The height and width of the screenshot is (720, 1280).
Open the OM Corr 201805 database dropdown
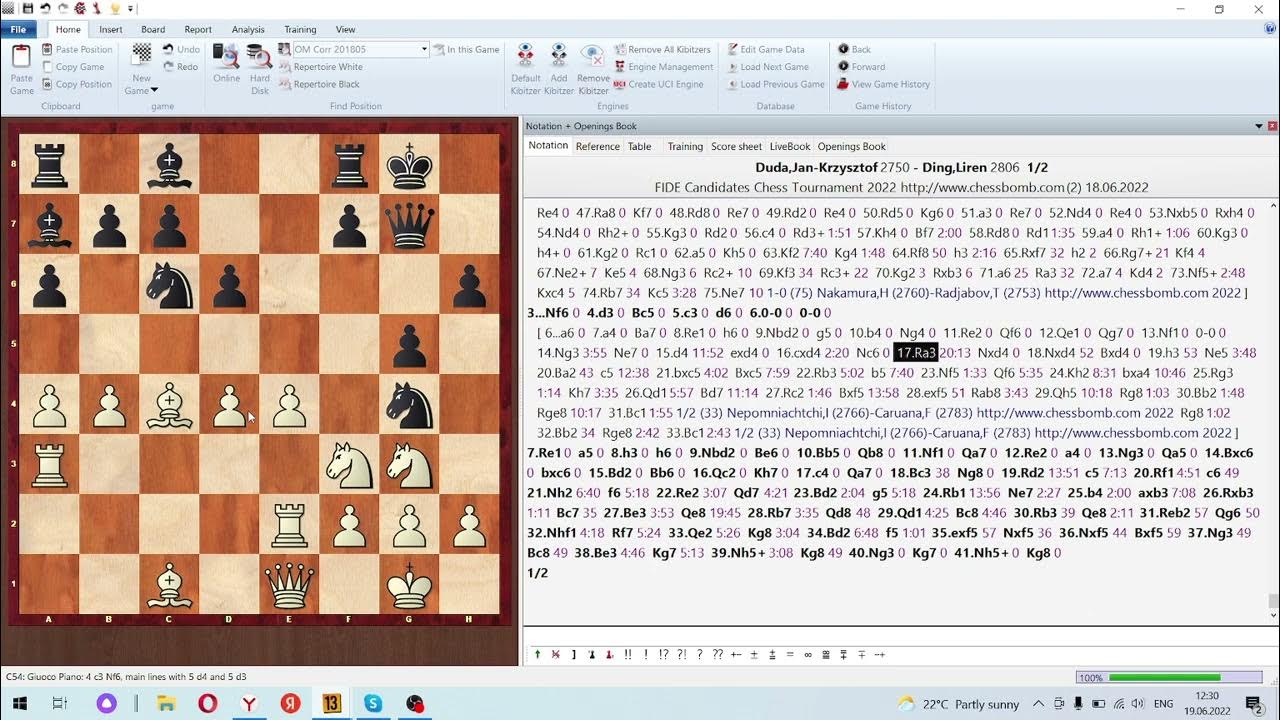[x=424, y=49]
